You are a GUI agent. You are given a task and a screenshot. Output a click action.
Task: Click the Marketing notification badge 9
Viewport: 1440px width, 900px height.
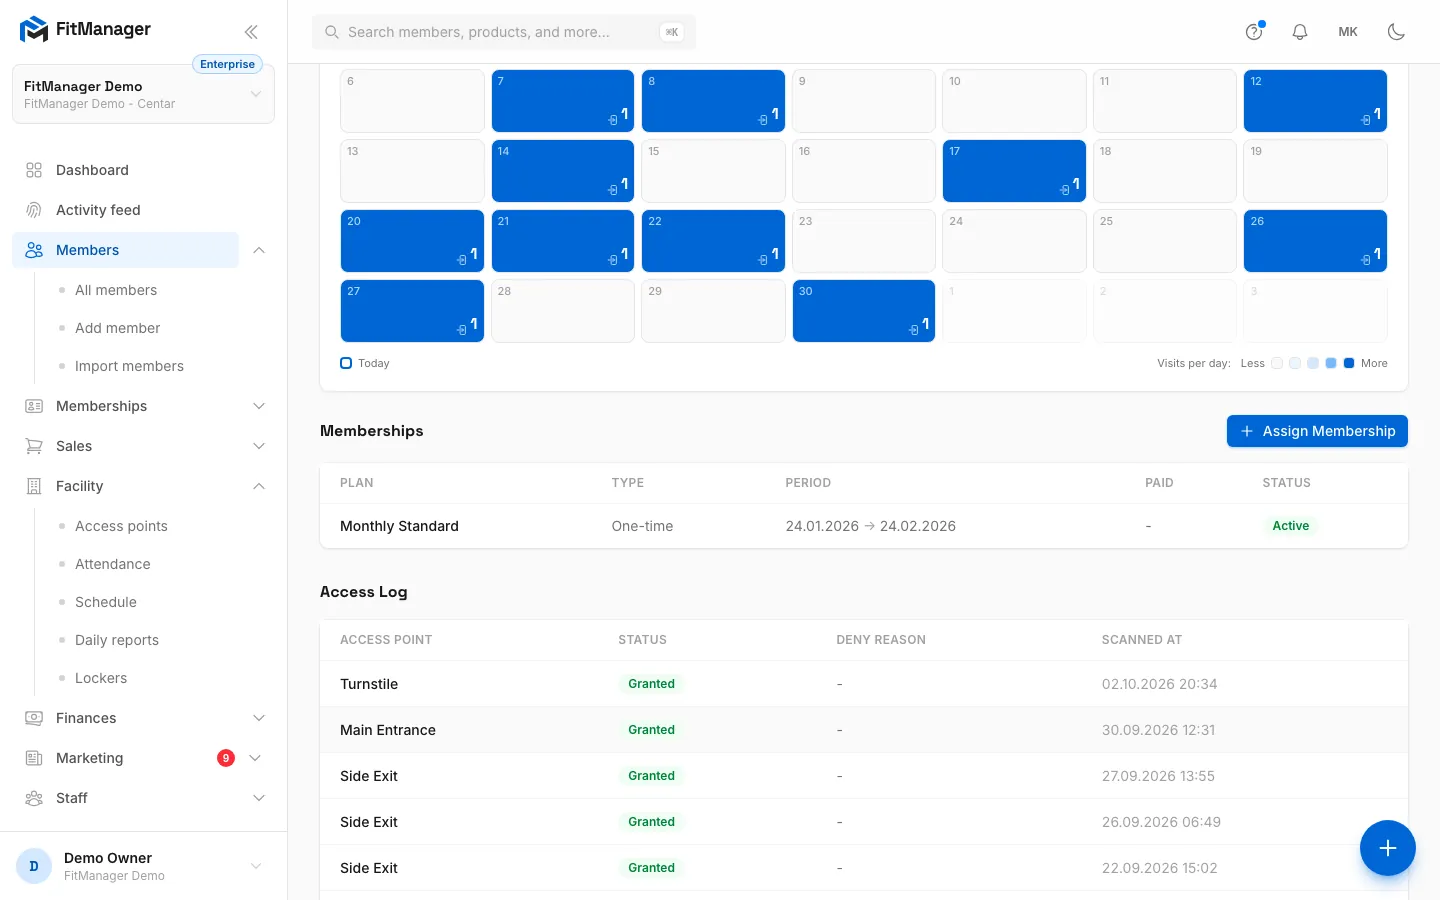click(226, 758)
